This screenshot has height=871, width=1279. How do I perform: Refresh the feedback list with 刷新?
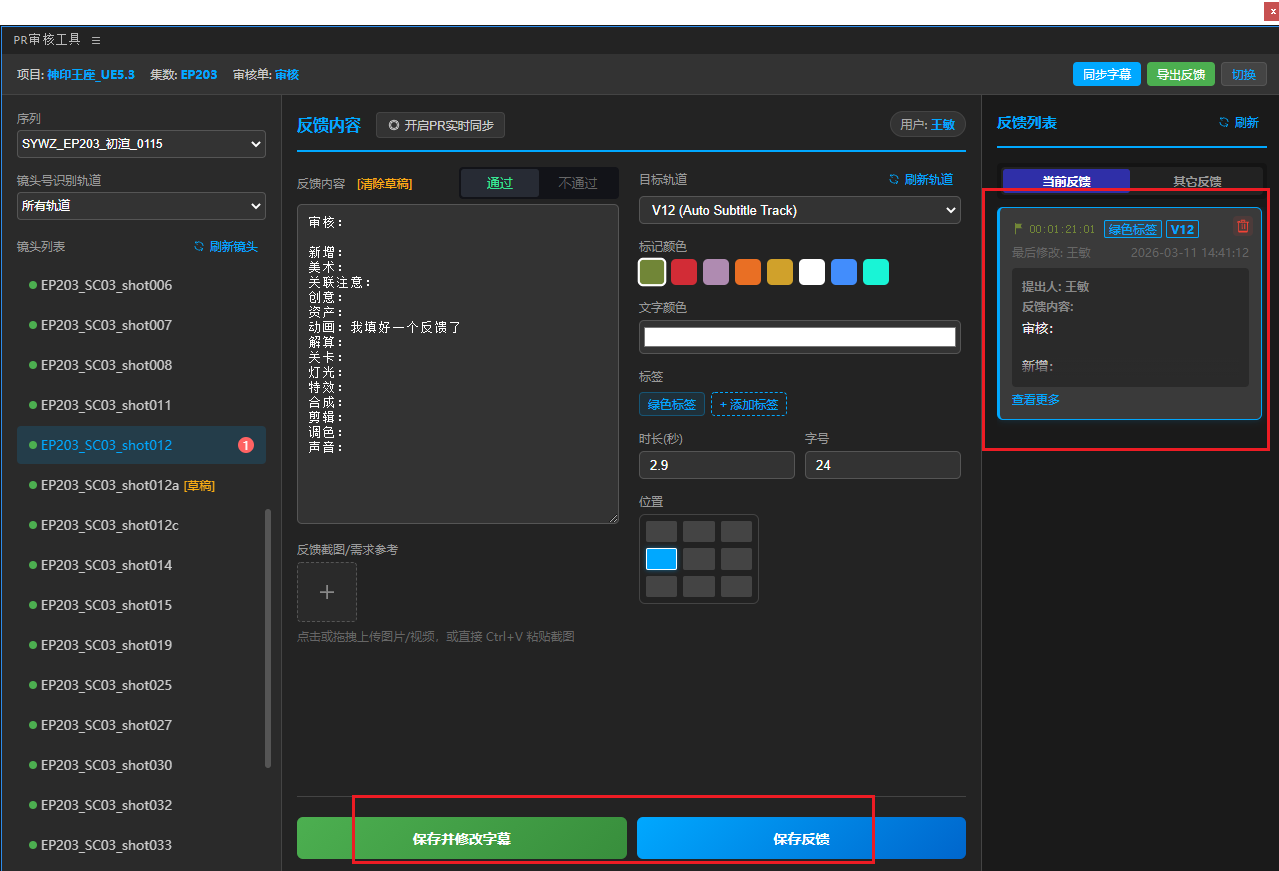coord(1238,123)
